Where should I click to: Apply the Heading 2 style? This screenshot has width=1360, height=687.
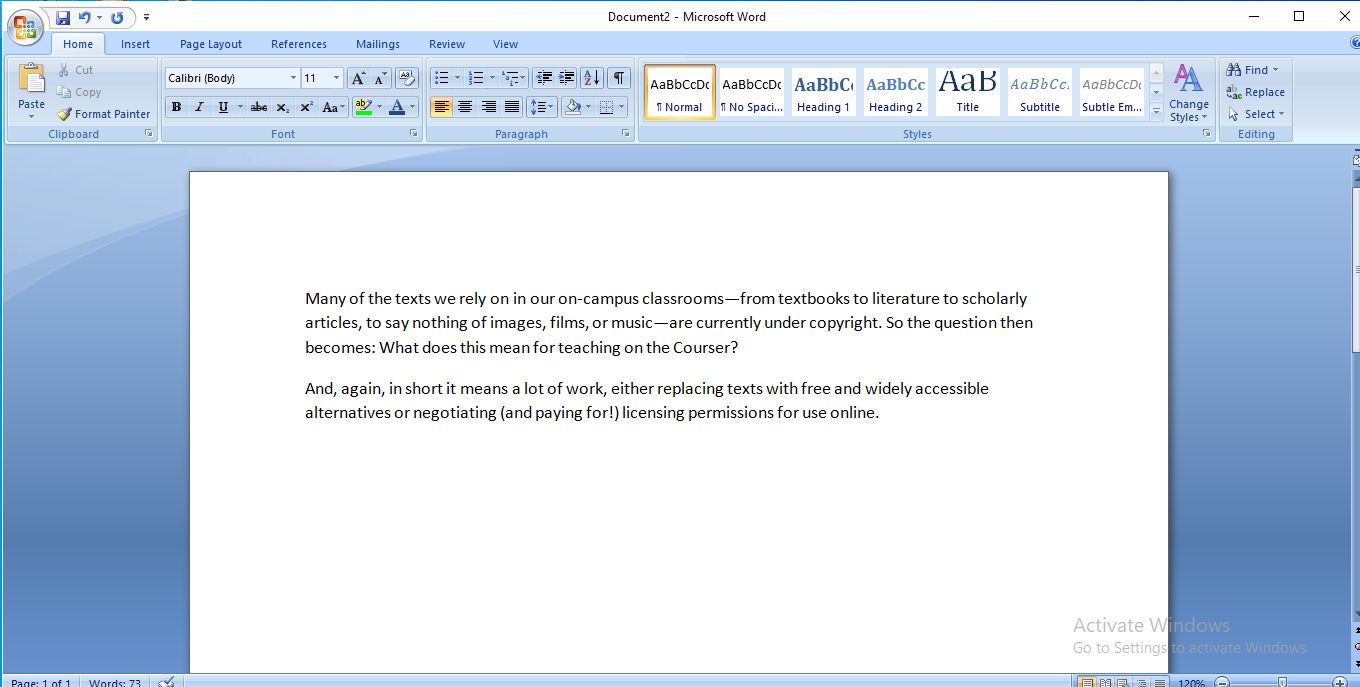click(x=896, y=92)
